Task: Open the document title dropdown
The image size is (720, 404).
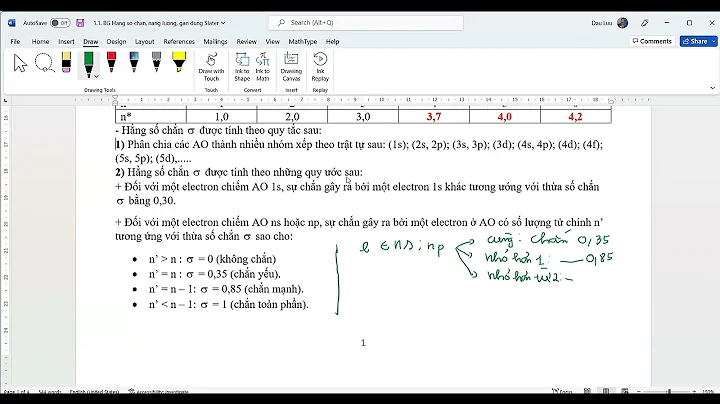Action: click(x=223, y=22)
